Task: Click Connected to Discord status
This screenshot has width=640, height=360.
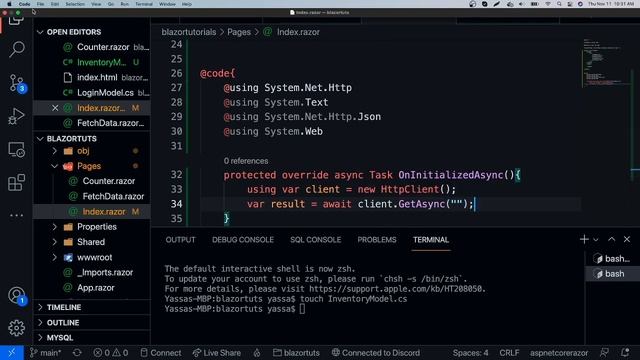Action: (x=376, y=353)
